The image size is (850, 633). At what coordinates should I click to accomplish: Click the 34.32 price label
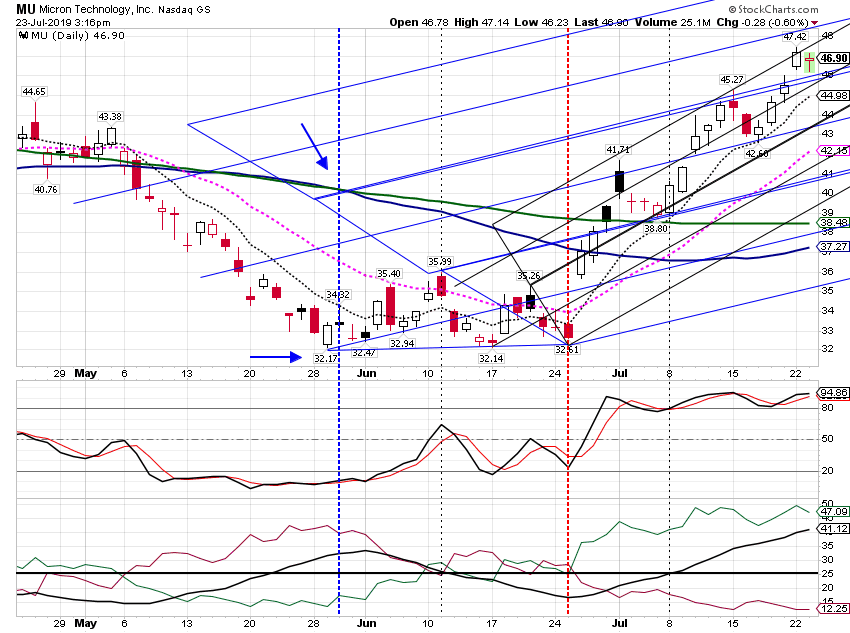click(338, 295)
